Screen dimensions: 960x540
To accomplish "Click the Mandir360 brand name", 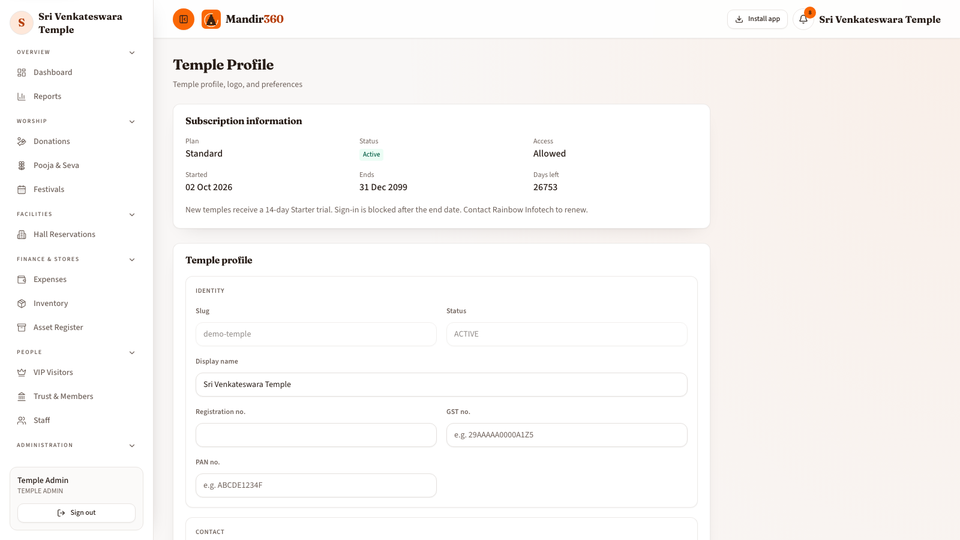I will 255,19.
